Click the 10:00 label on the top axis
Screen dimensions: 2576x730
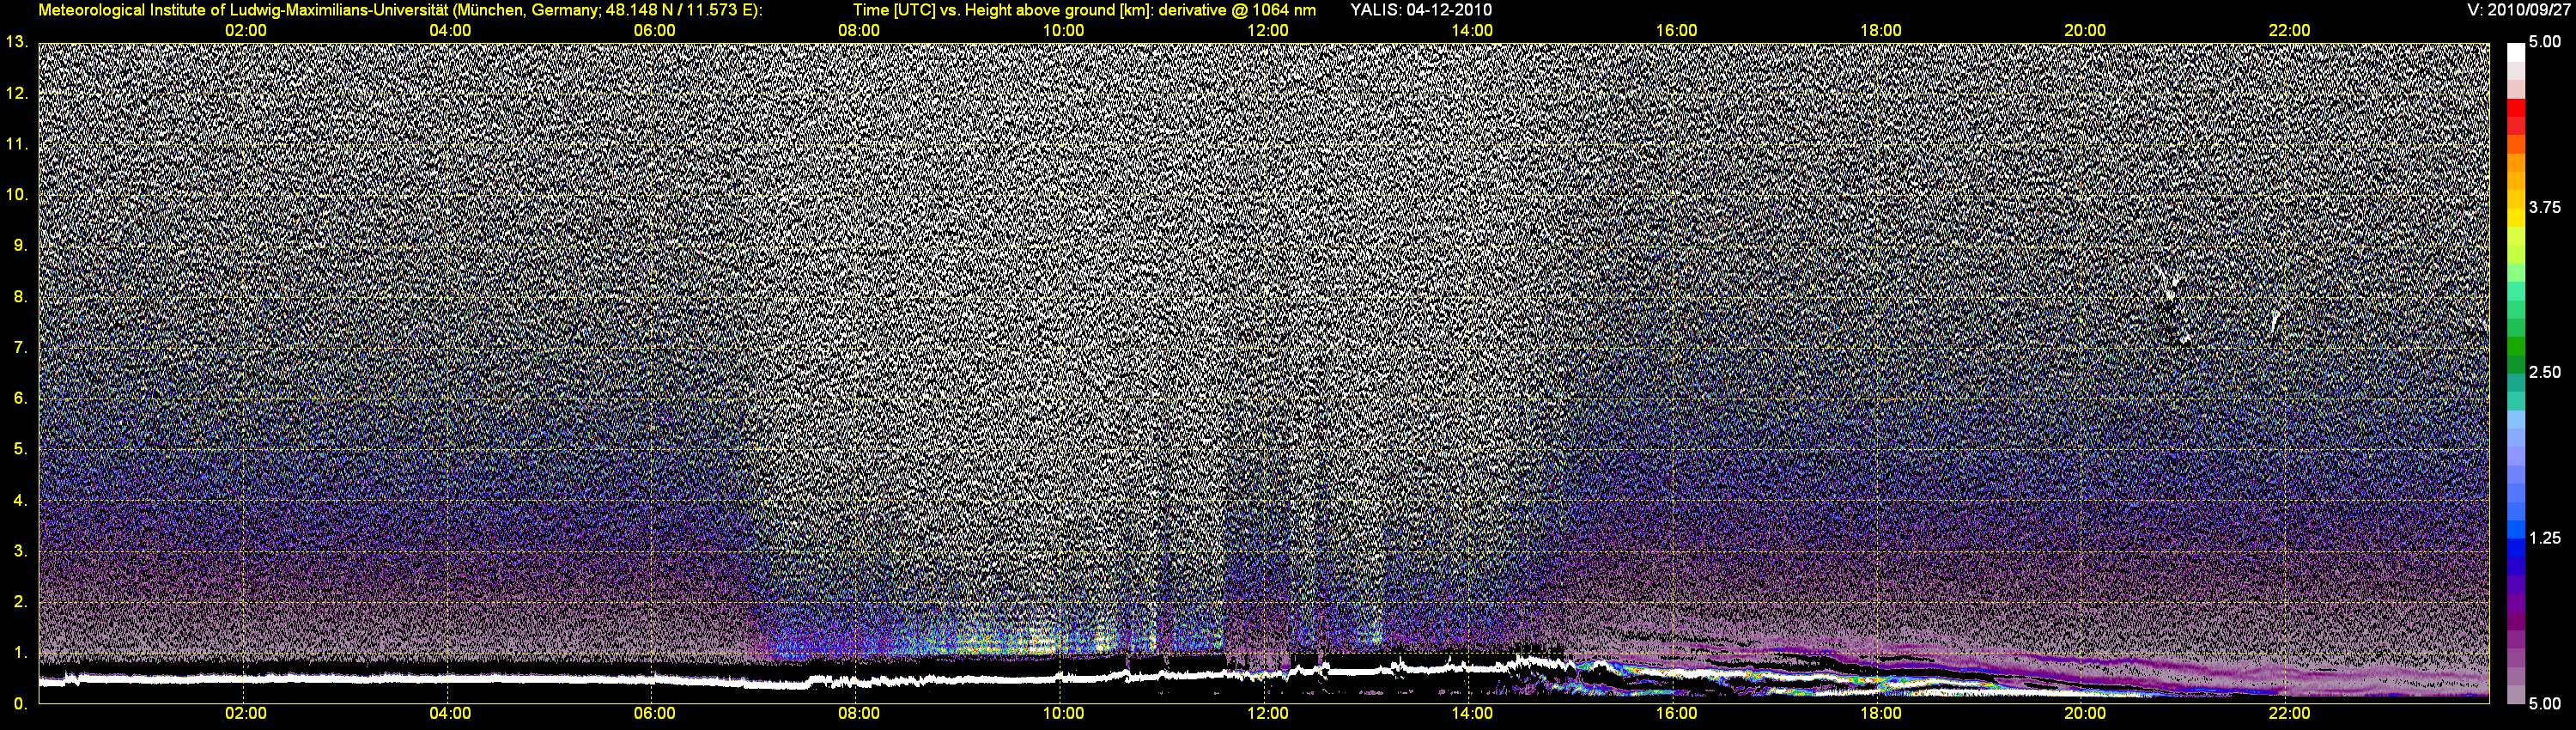[x=1063, y=31]
